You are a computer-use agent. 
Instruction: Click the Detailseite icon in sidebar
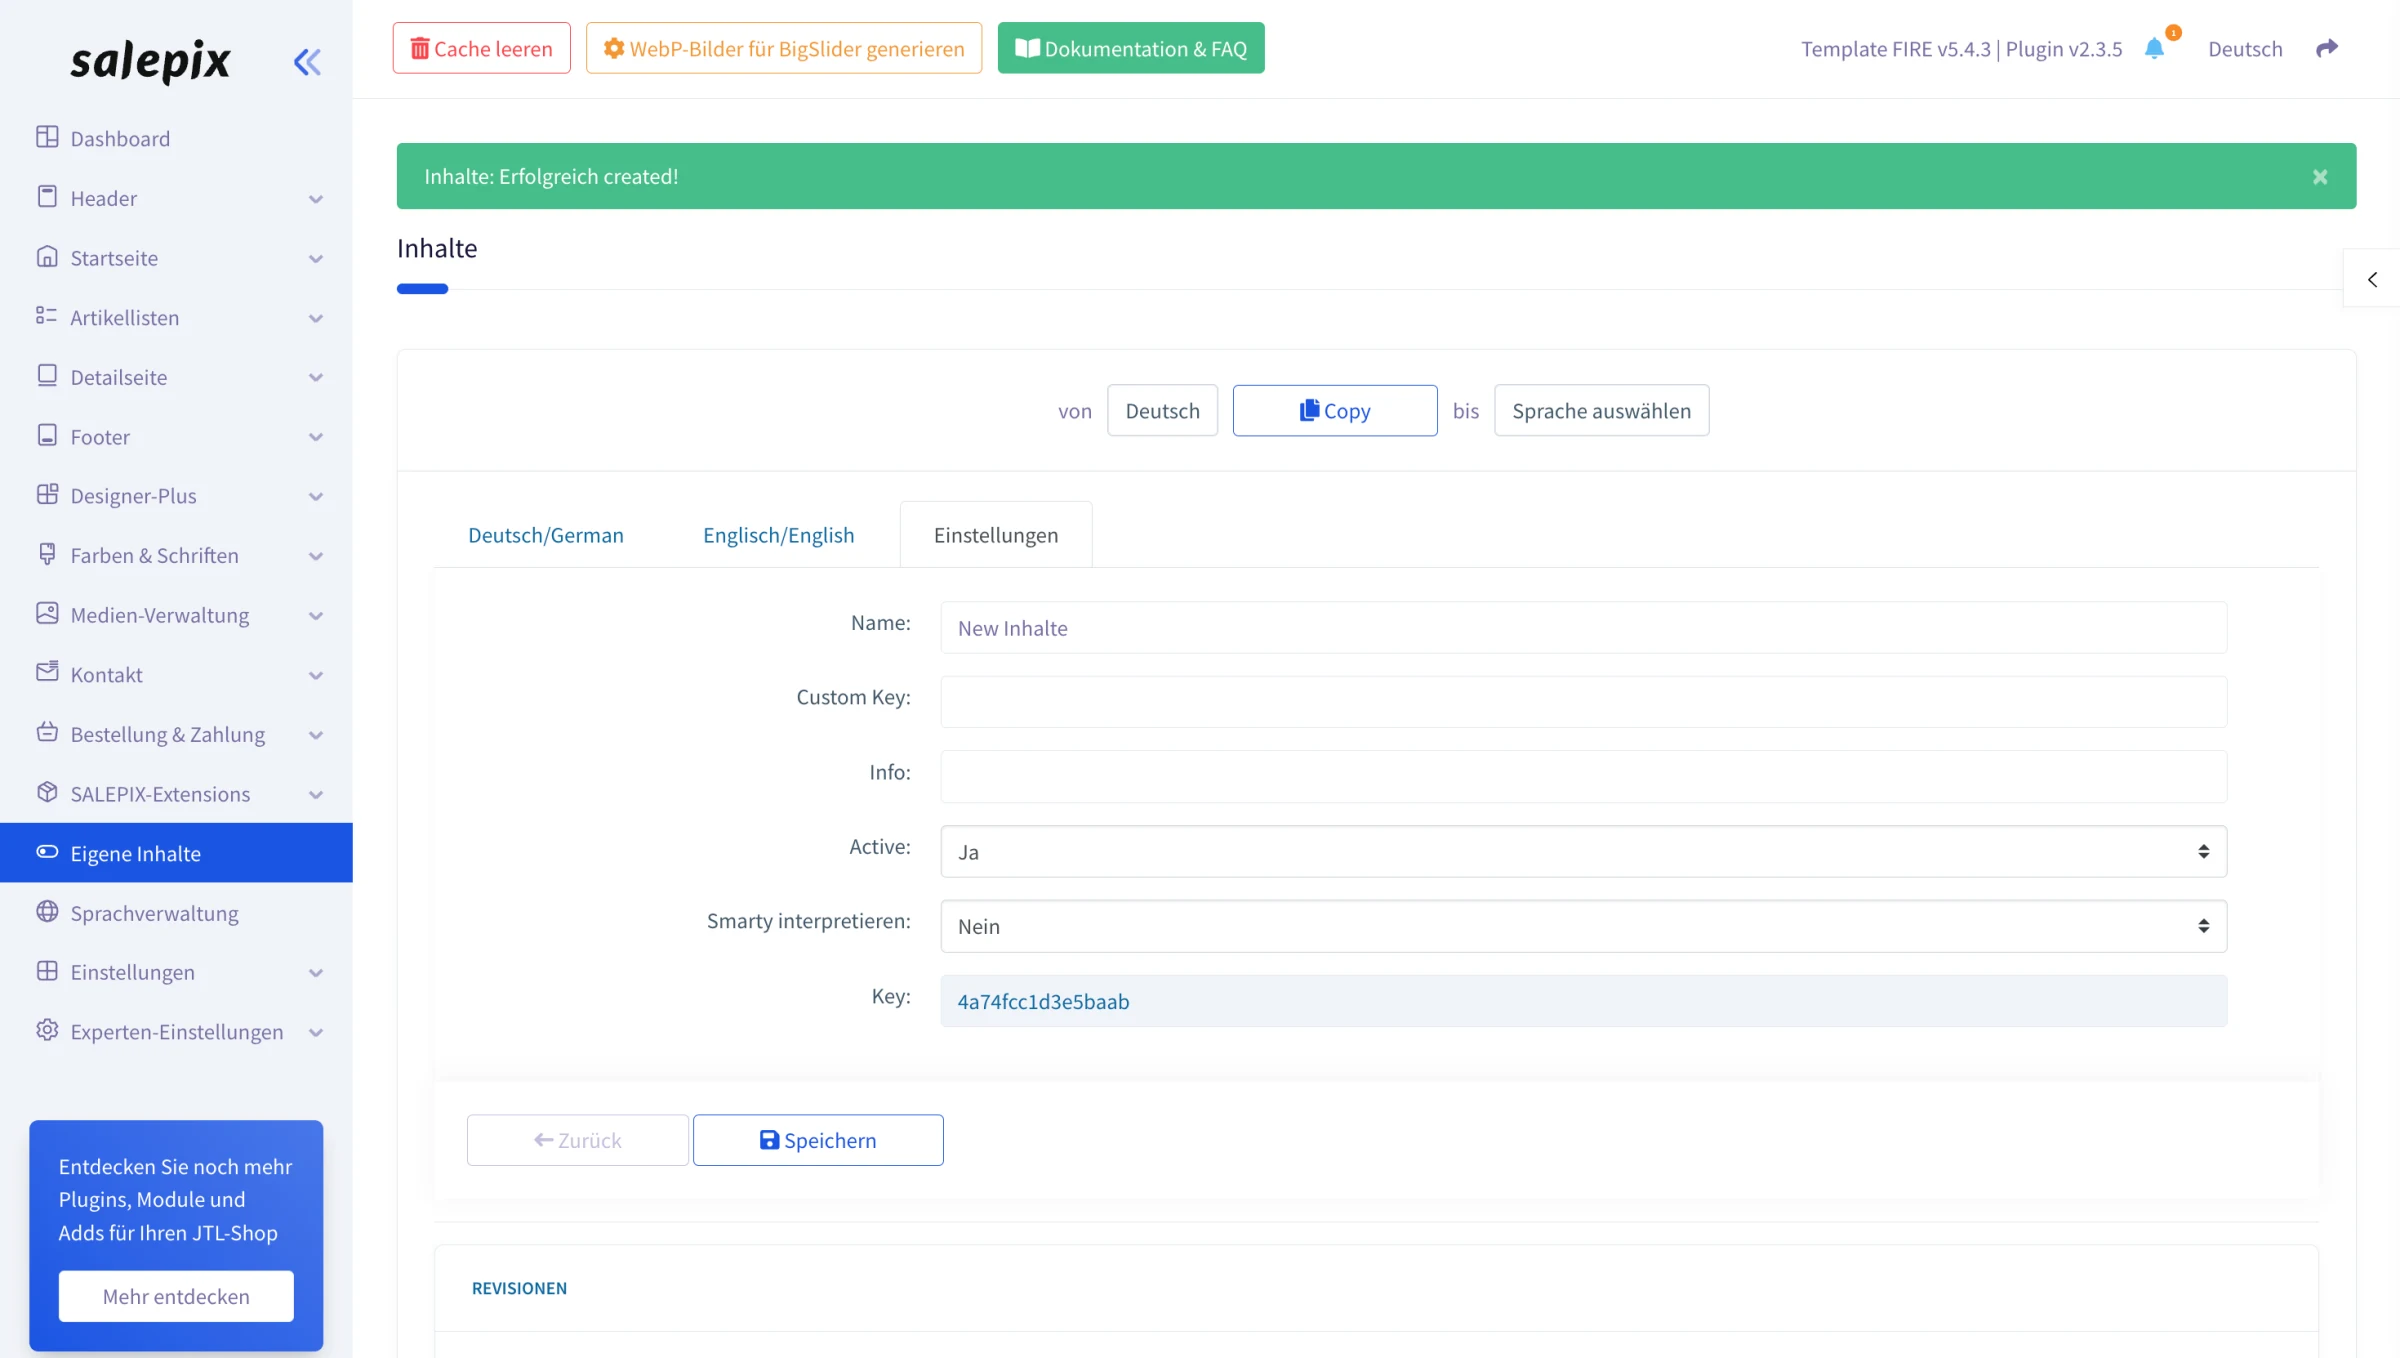click(x=47, y=376)
